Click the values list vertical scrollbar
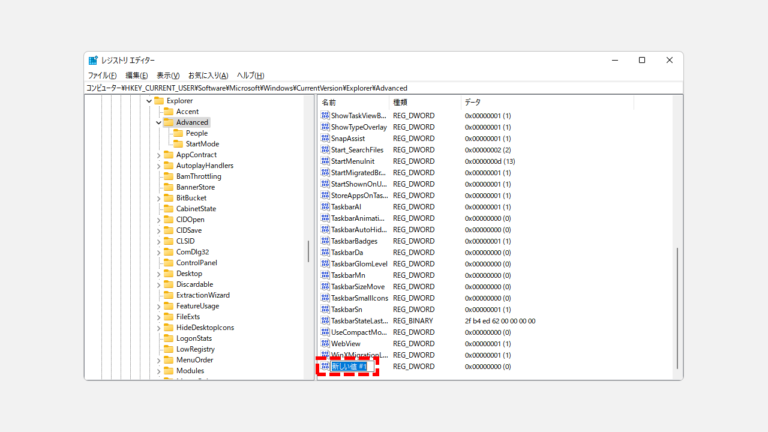The image size is (768, 432). pos(678,300)
